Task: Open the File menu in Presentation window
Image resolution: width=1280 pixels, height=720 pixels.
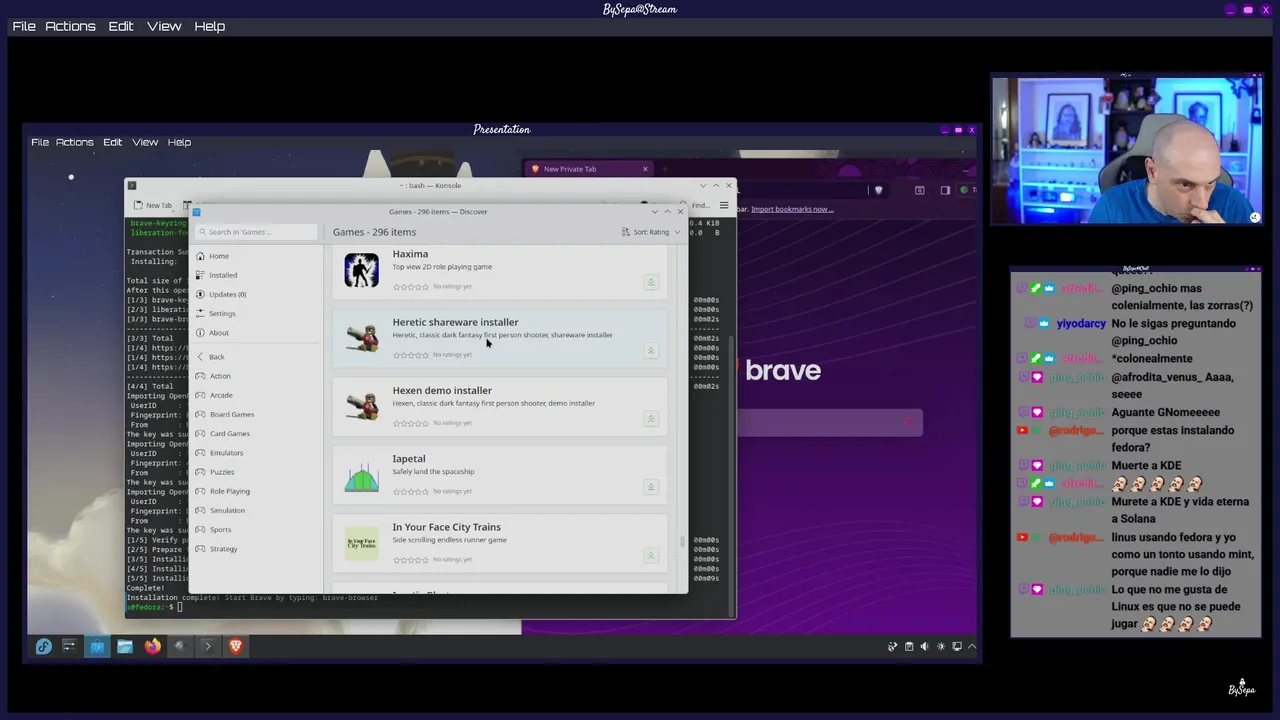Action: 40,142
